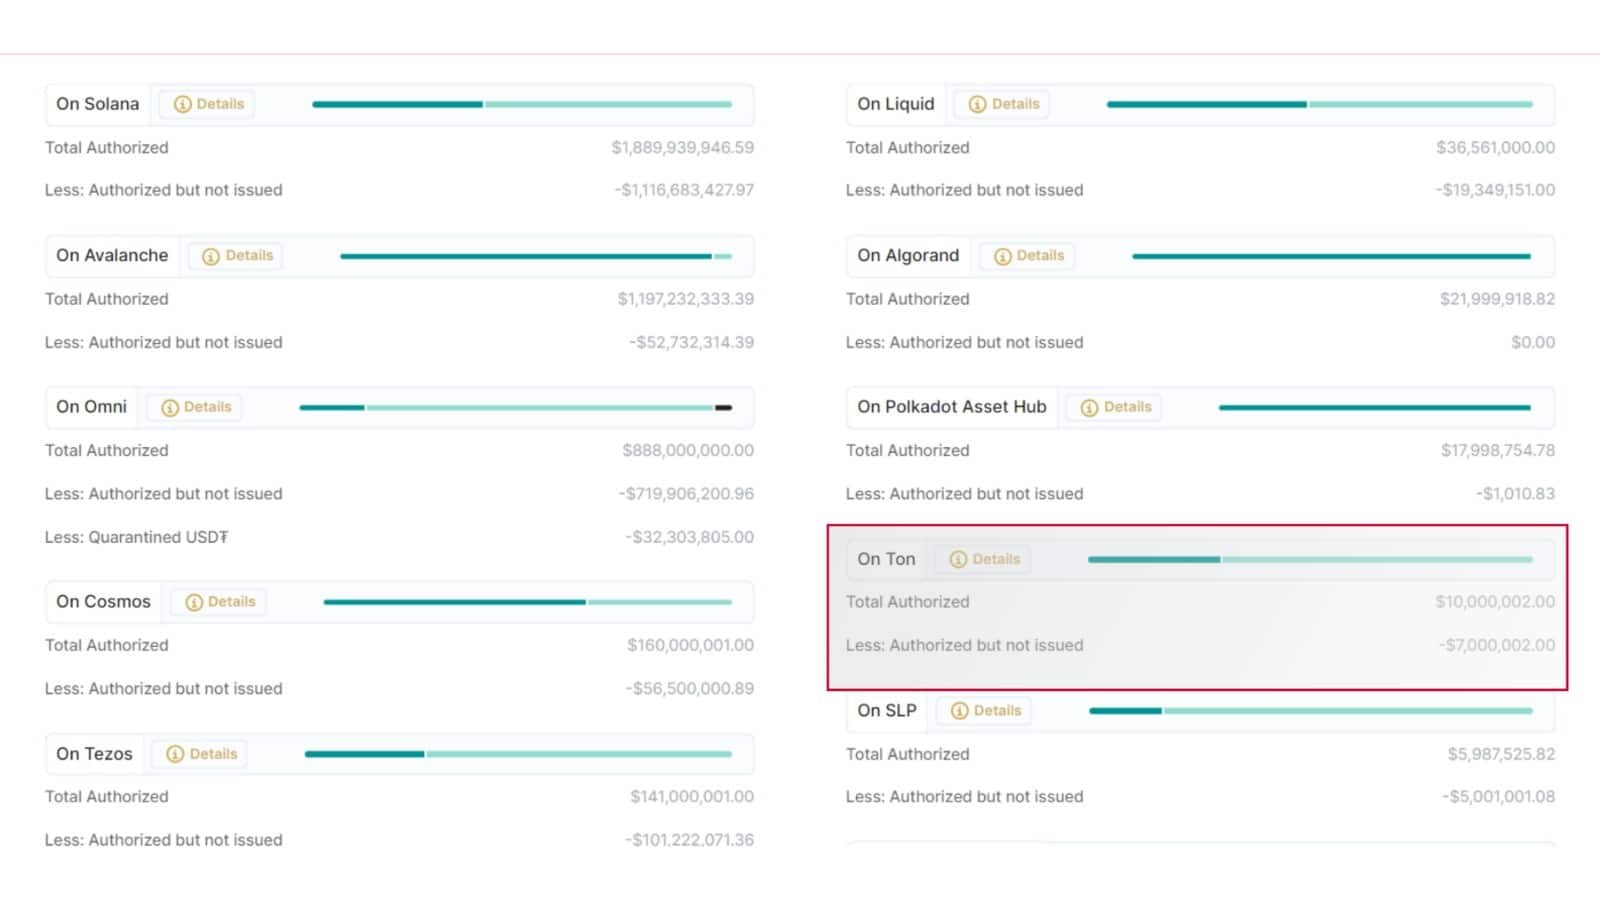Open Details for the Solana reserves
1600x900 pixels.
[x=207, y=103]
